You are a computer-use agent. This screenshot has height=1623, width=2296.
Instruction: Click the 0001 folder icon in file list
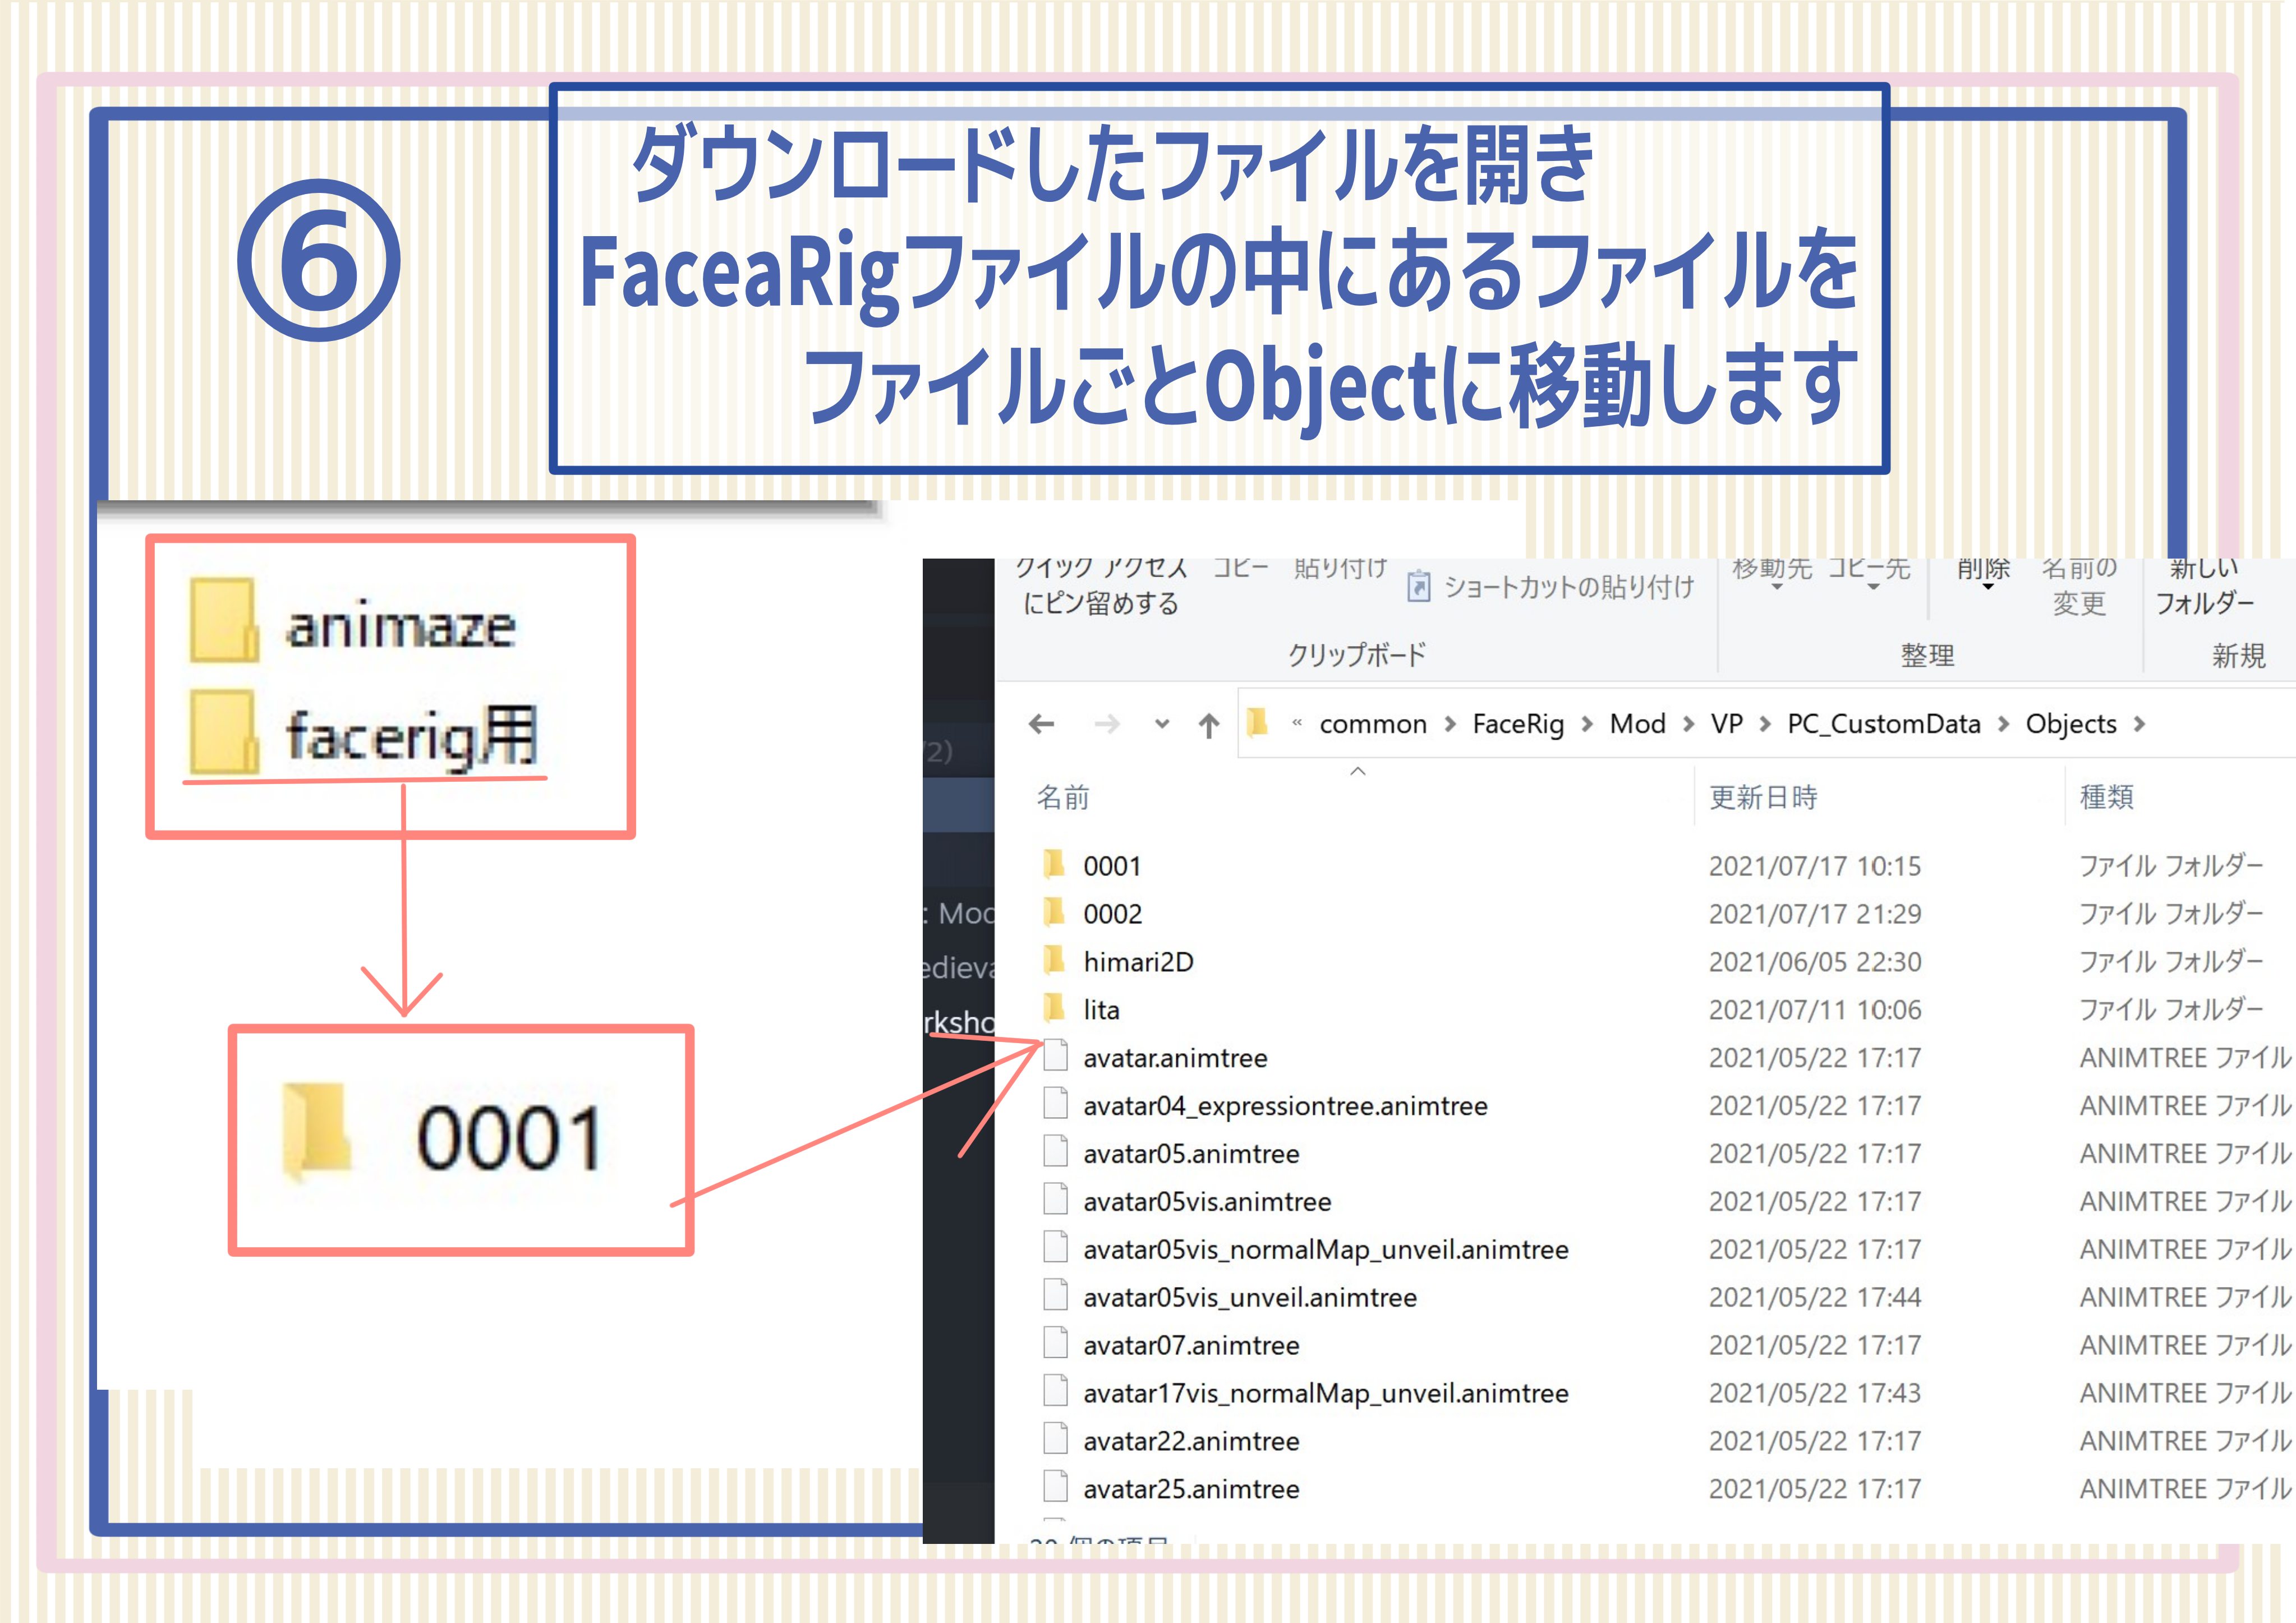pyautogui.click(x=1054, y=864)
